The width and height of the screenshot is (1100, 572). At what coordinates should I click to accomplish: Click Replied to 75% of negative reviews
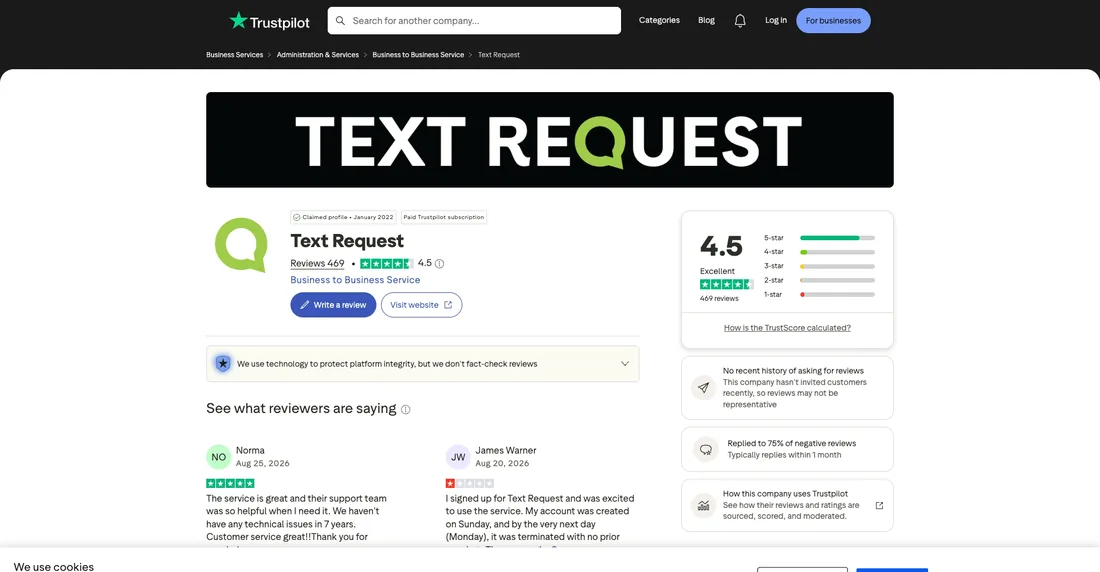click(791, 444)
